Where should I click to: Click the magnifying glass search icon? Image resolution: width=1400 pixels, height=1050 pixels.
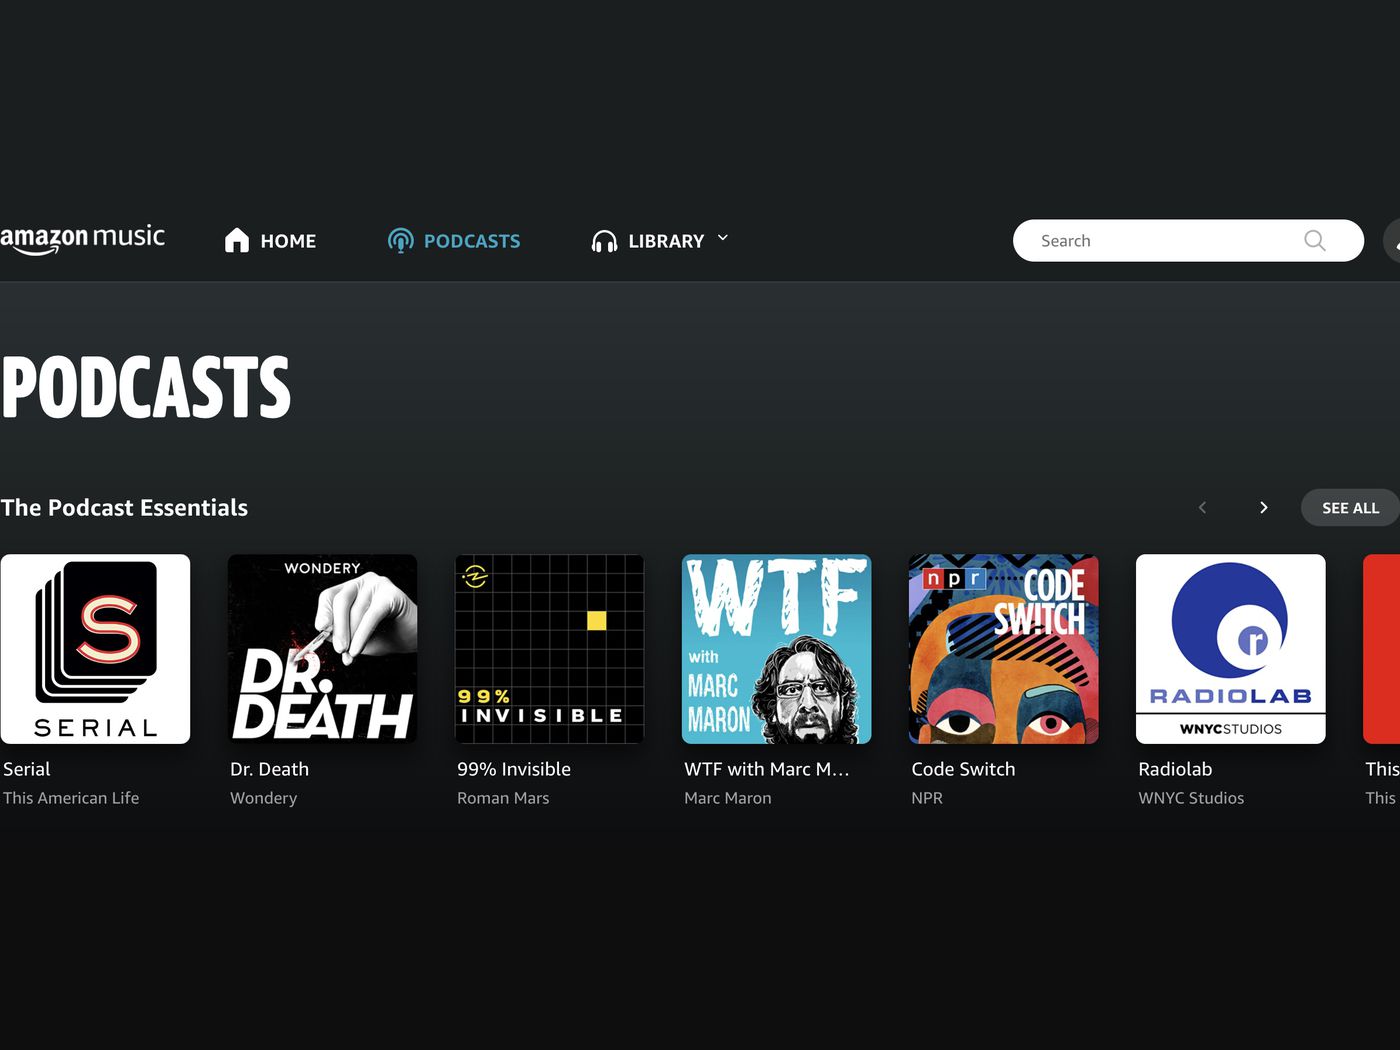point(1314,241)
